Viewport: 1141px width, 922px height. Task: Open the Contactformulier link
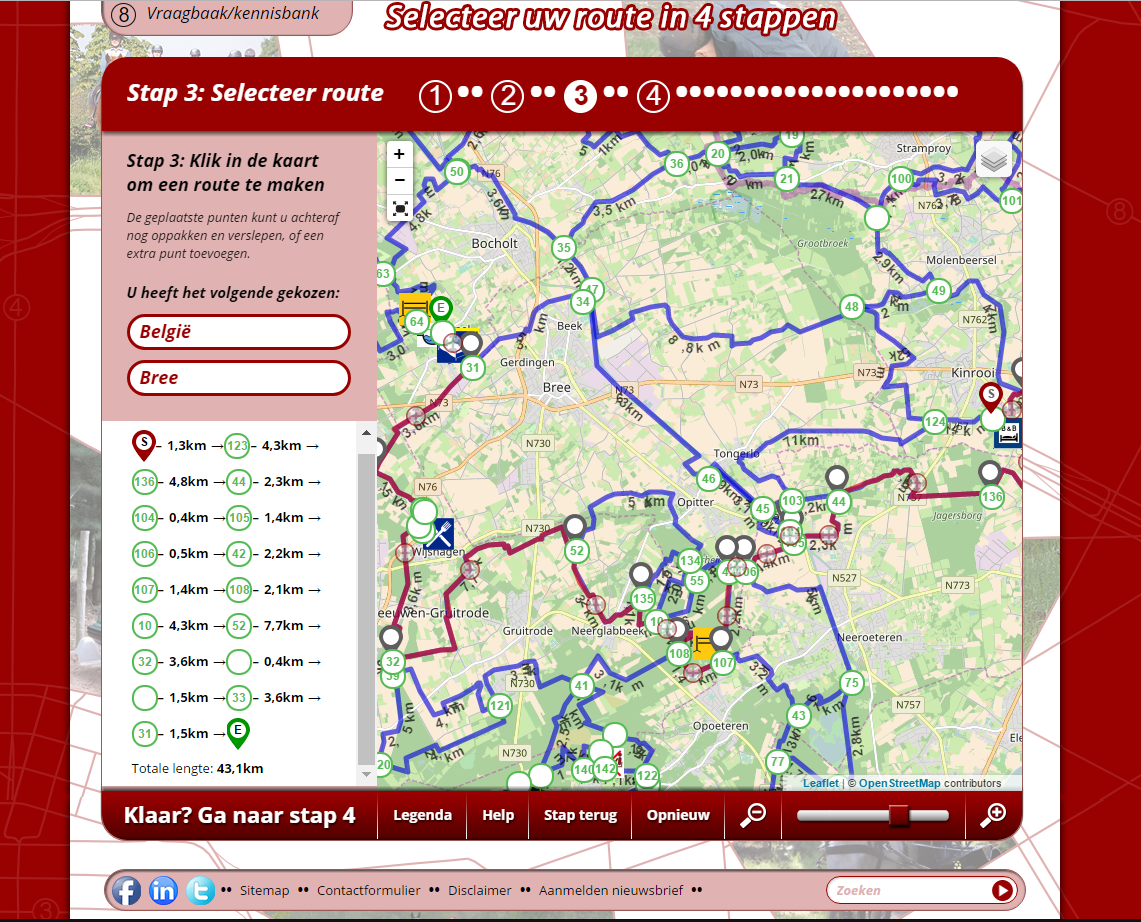[x=369, y=890]
